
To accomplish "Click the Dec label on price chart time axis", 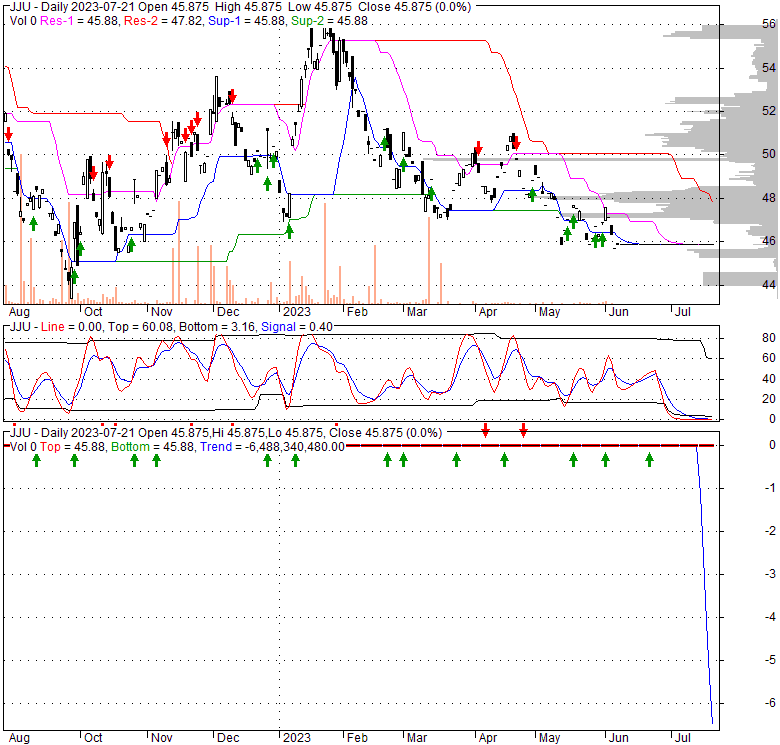I will pos(228,312).
